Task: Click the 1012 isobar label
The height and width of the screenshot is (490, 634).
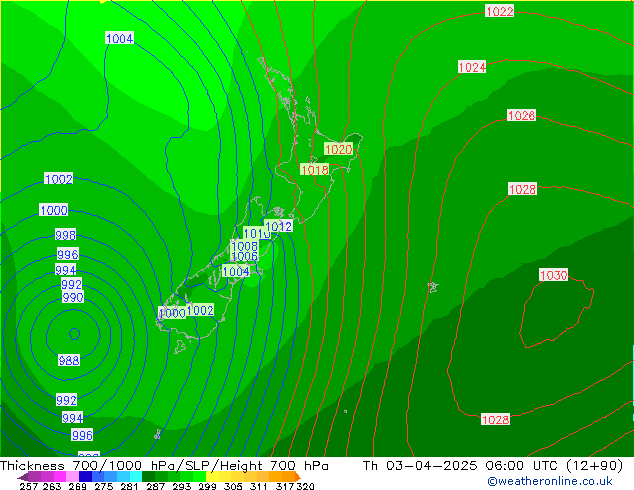Action: pos(278,226)
